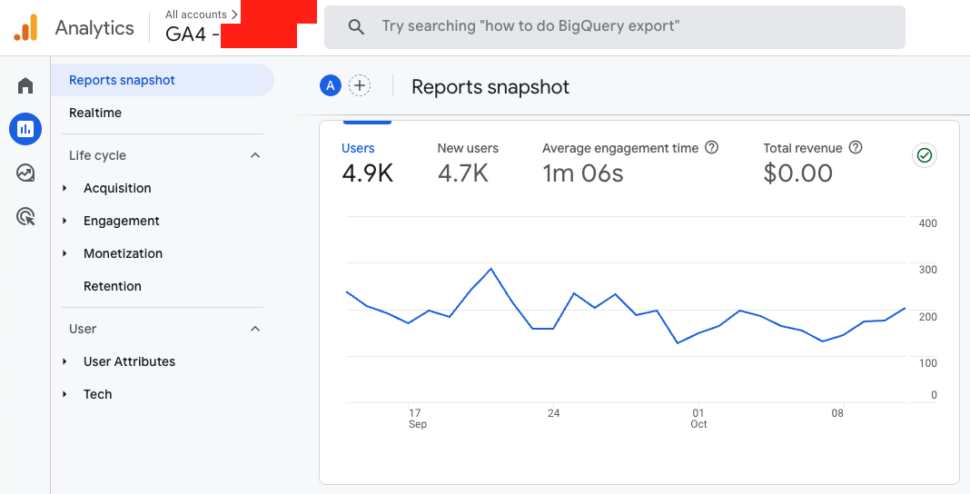Click the add comparison plus icon
970x494 pixels.
coord(359,86)
